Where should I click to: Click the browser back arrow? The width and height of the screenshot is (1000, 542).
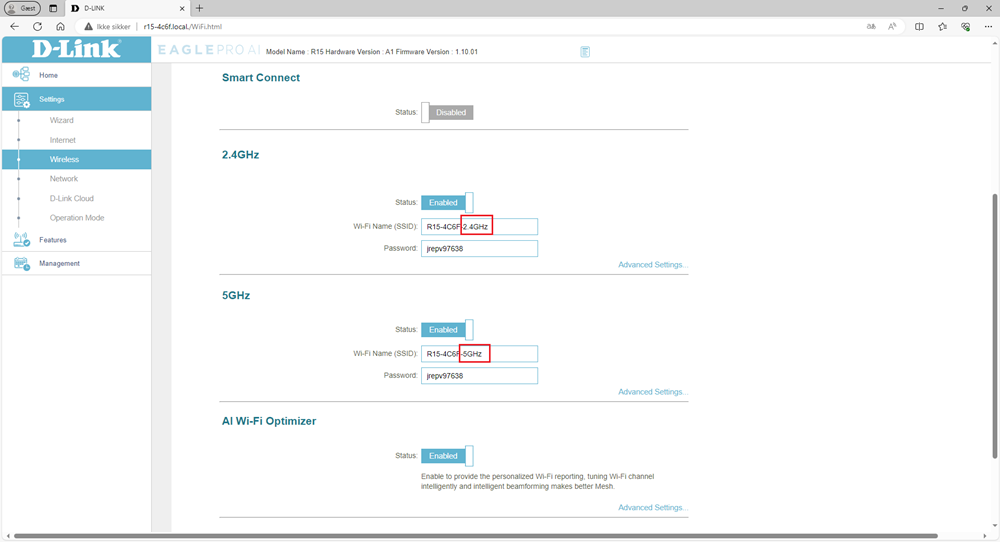15,27
